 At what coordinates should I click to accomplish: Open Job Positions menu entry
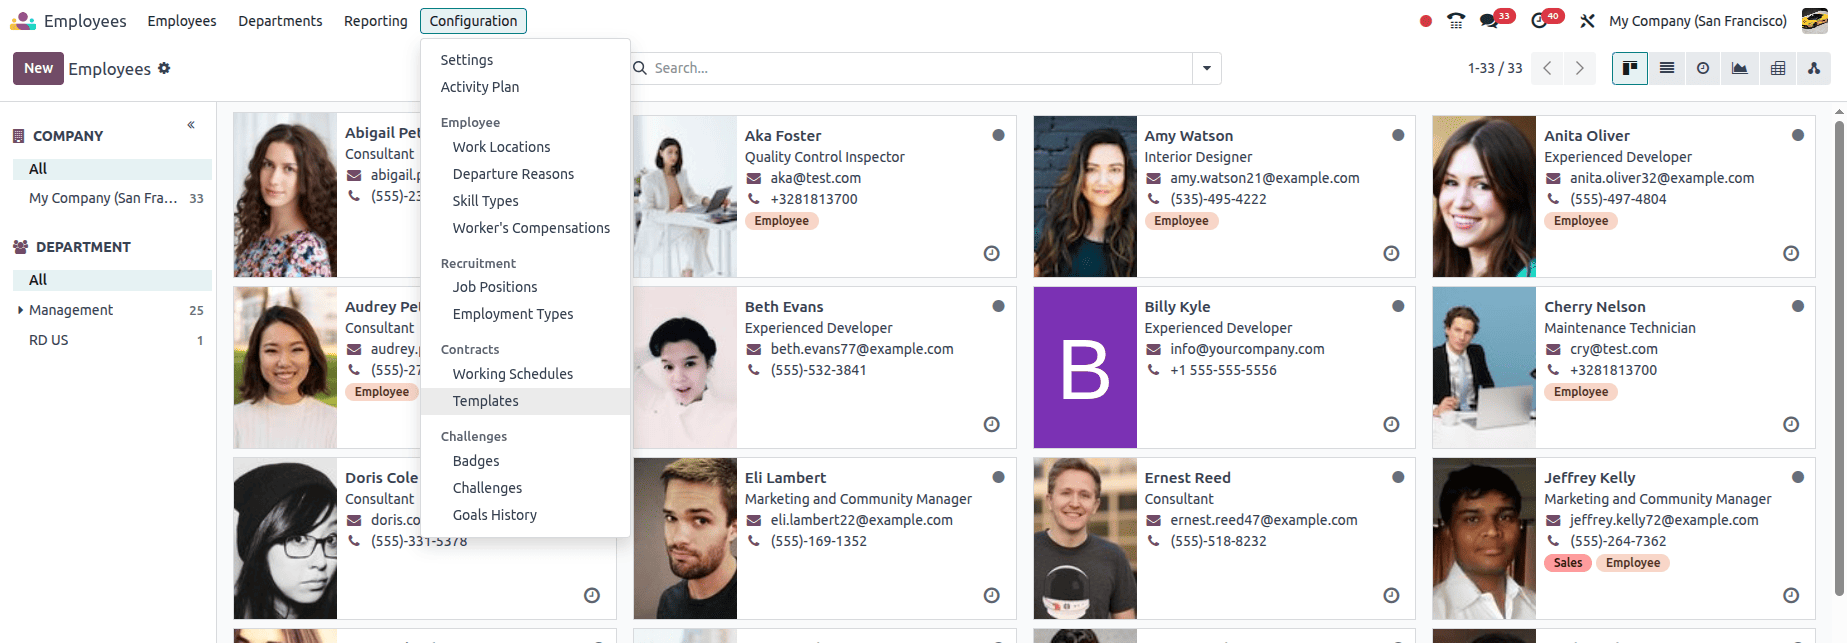click(526, 287)
